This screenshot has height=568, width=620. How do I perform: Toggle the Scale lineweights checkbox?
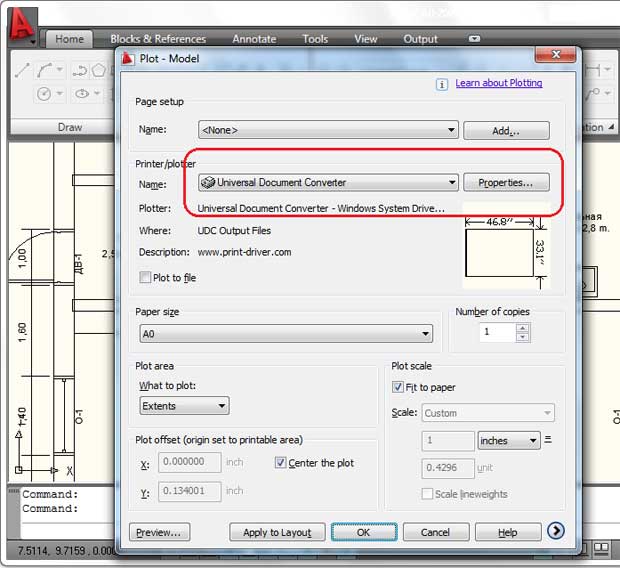(x=427, y=494)
